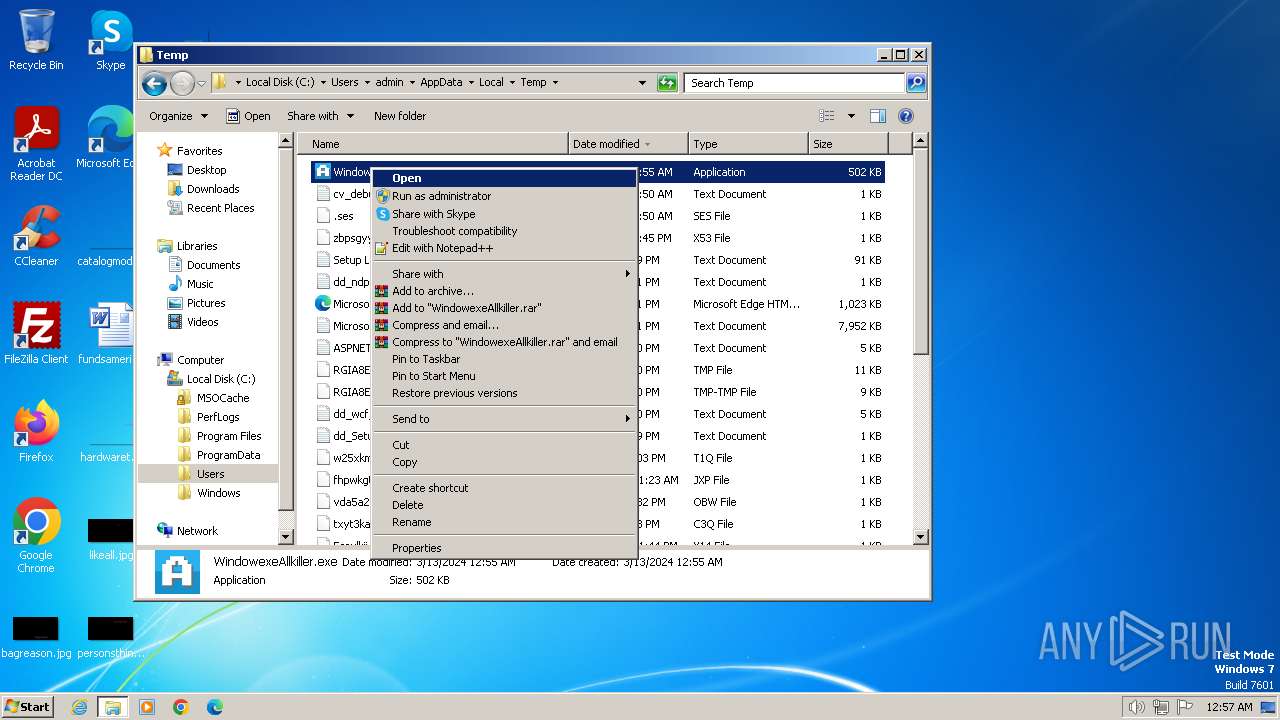Click the Name column header

[433, 144]
